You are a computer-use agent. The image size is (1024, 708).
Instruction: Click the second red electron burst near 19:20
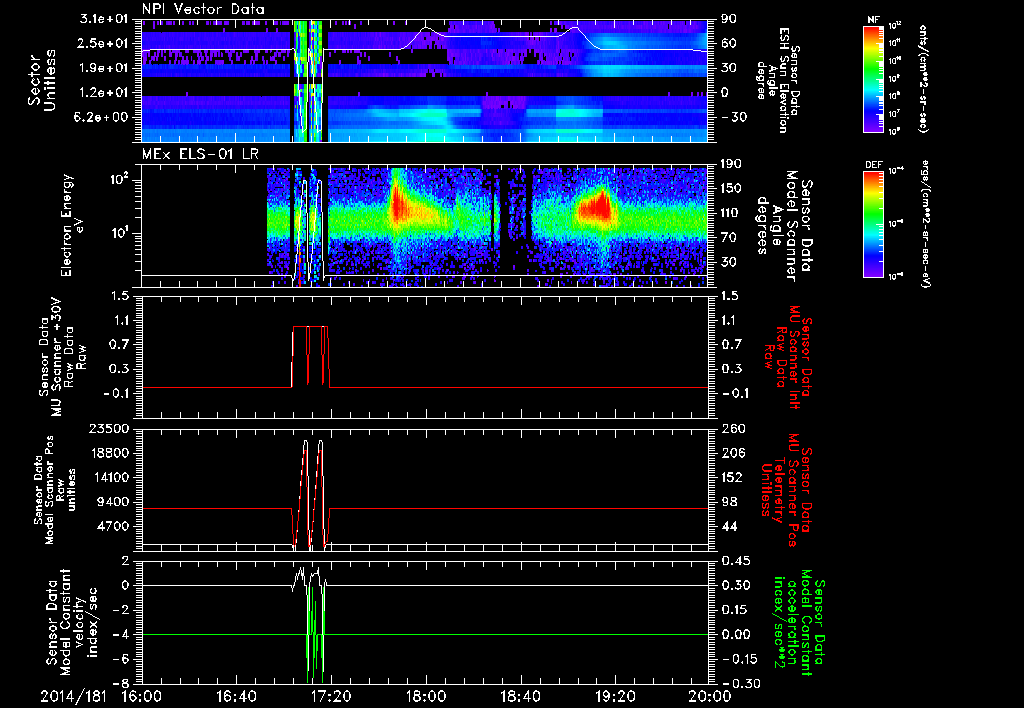[x=596, y=204]
